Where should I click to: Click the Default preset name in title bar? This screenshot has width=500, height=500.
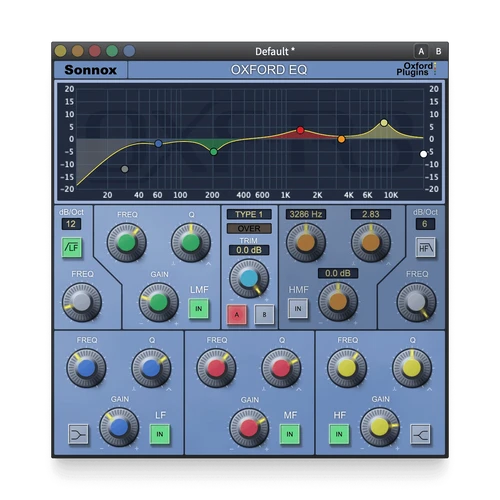click(275, 51)
